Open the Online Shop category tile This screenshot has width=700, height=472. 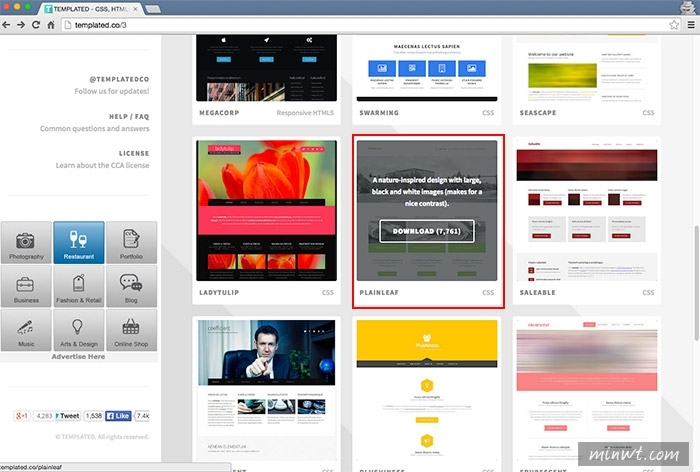[x=131, y=330]
